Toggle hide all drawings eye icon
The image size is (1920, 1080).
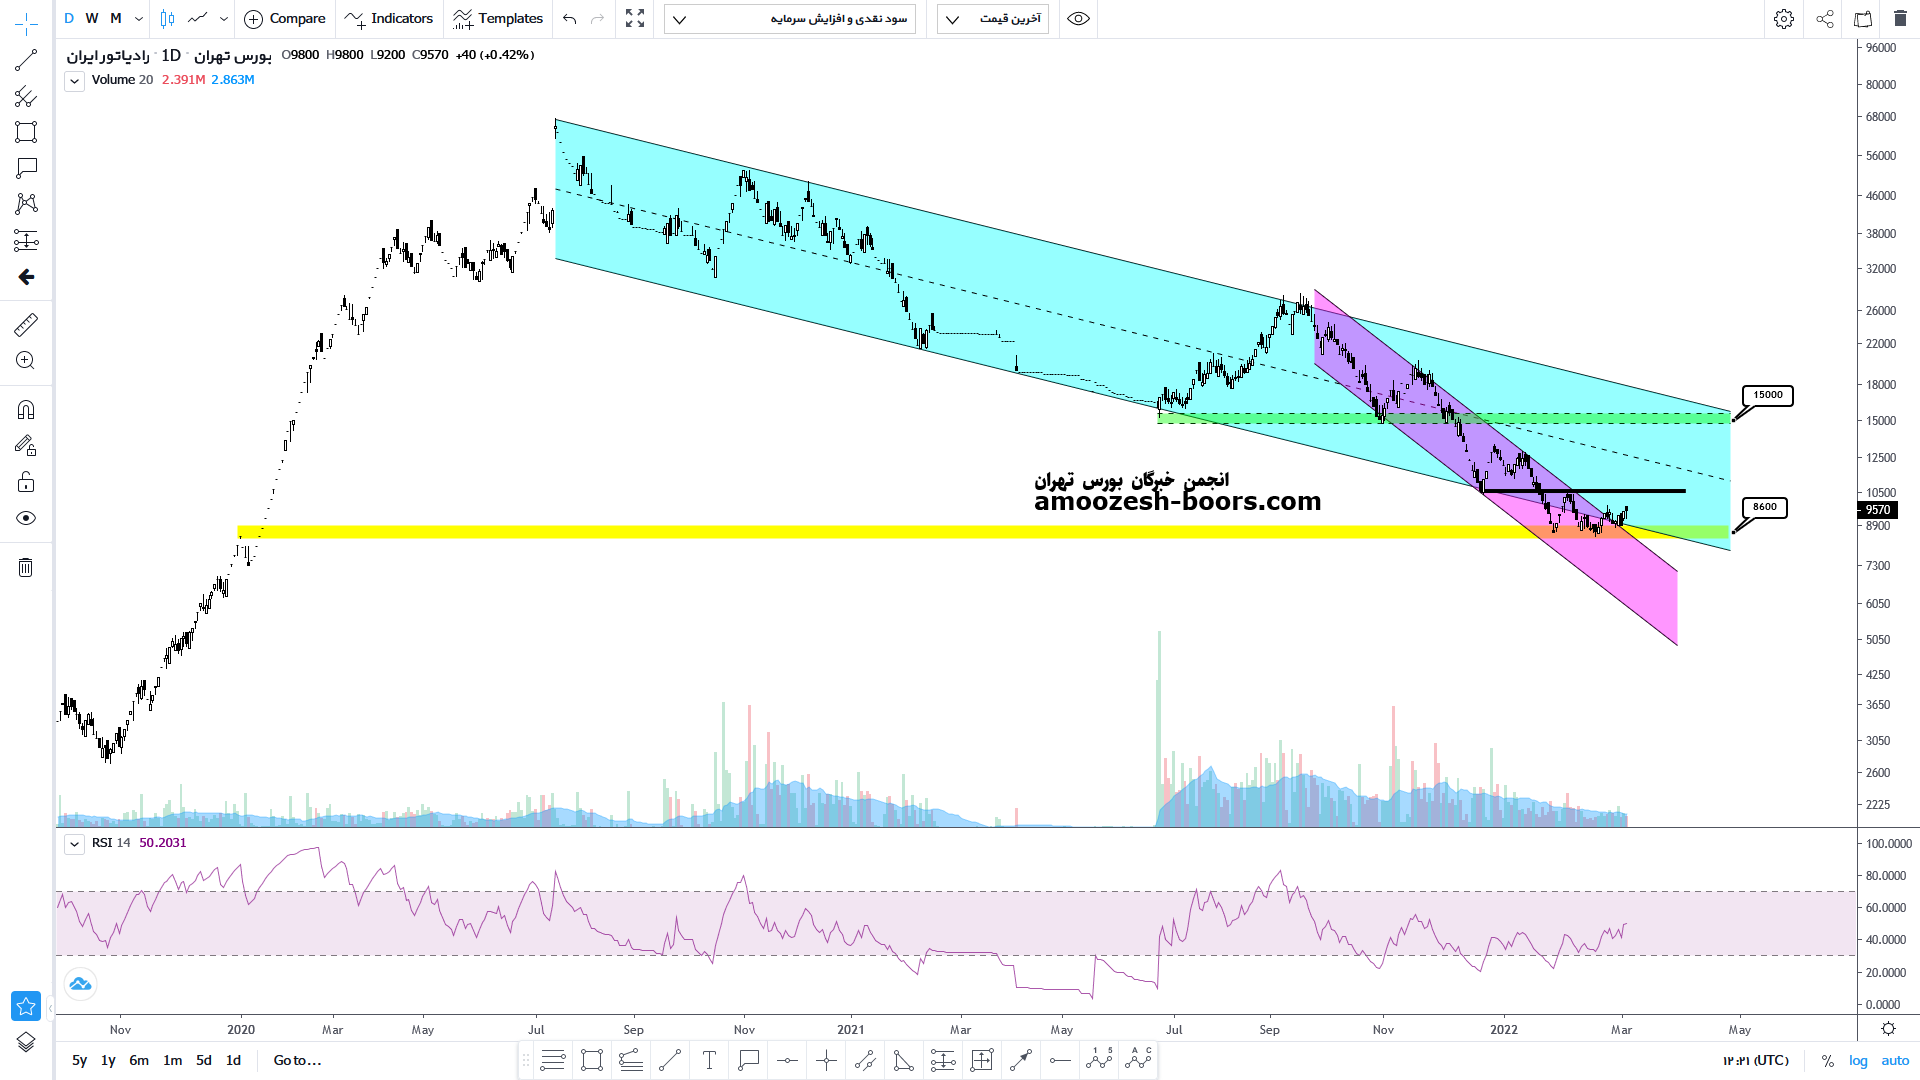click(26, 518)
